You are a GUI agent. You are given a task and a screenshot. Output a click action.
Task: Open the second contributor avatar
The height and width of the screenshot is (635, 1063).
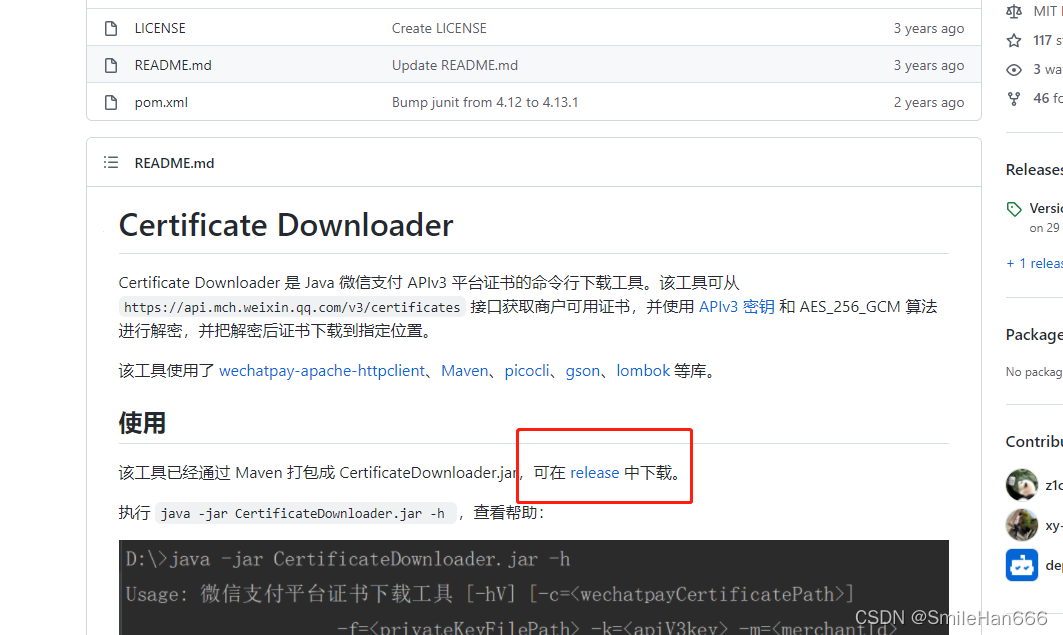[x=1022, y=525]
